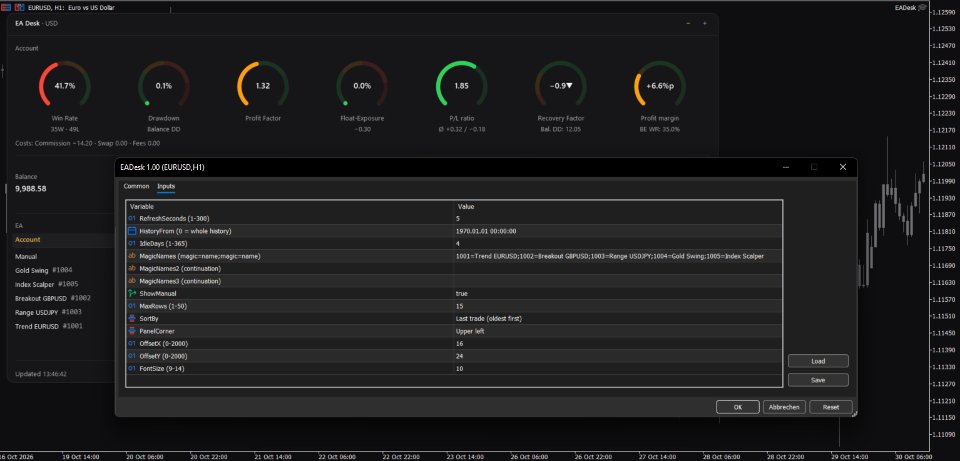Edit the IdleDays value 4

pos(617,244)
